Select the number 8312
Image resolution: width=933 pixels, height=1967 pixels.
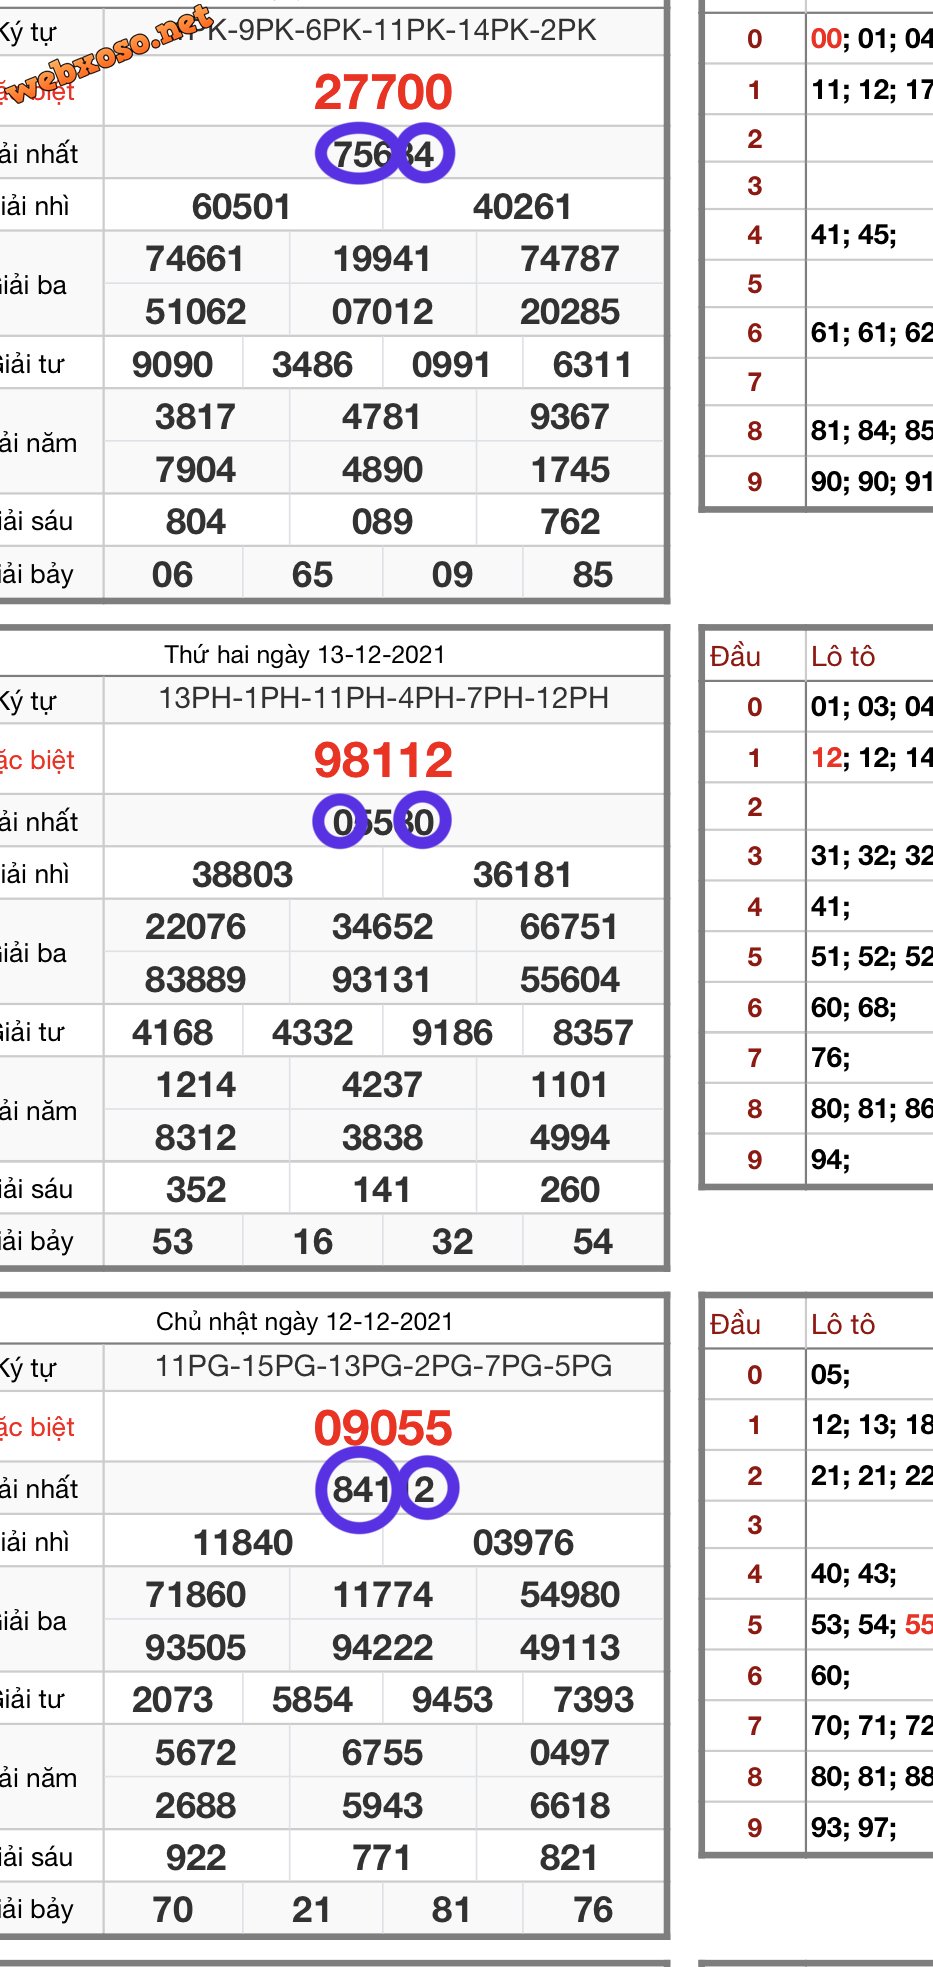pos(195,1138)
